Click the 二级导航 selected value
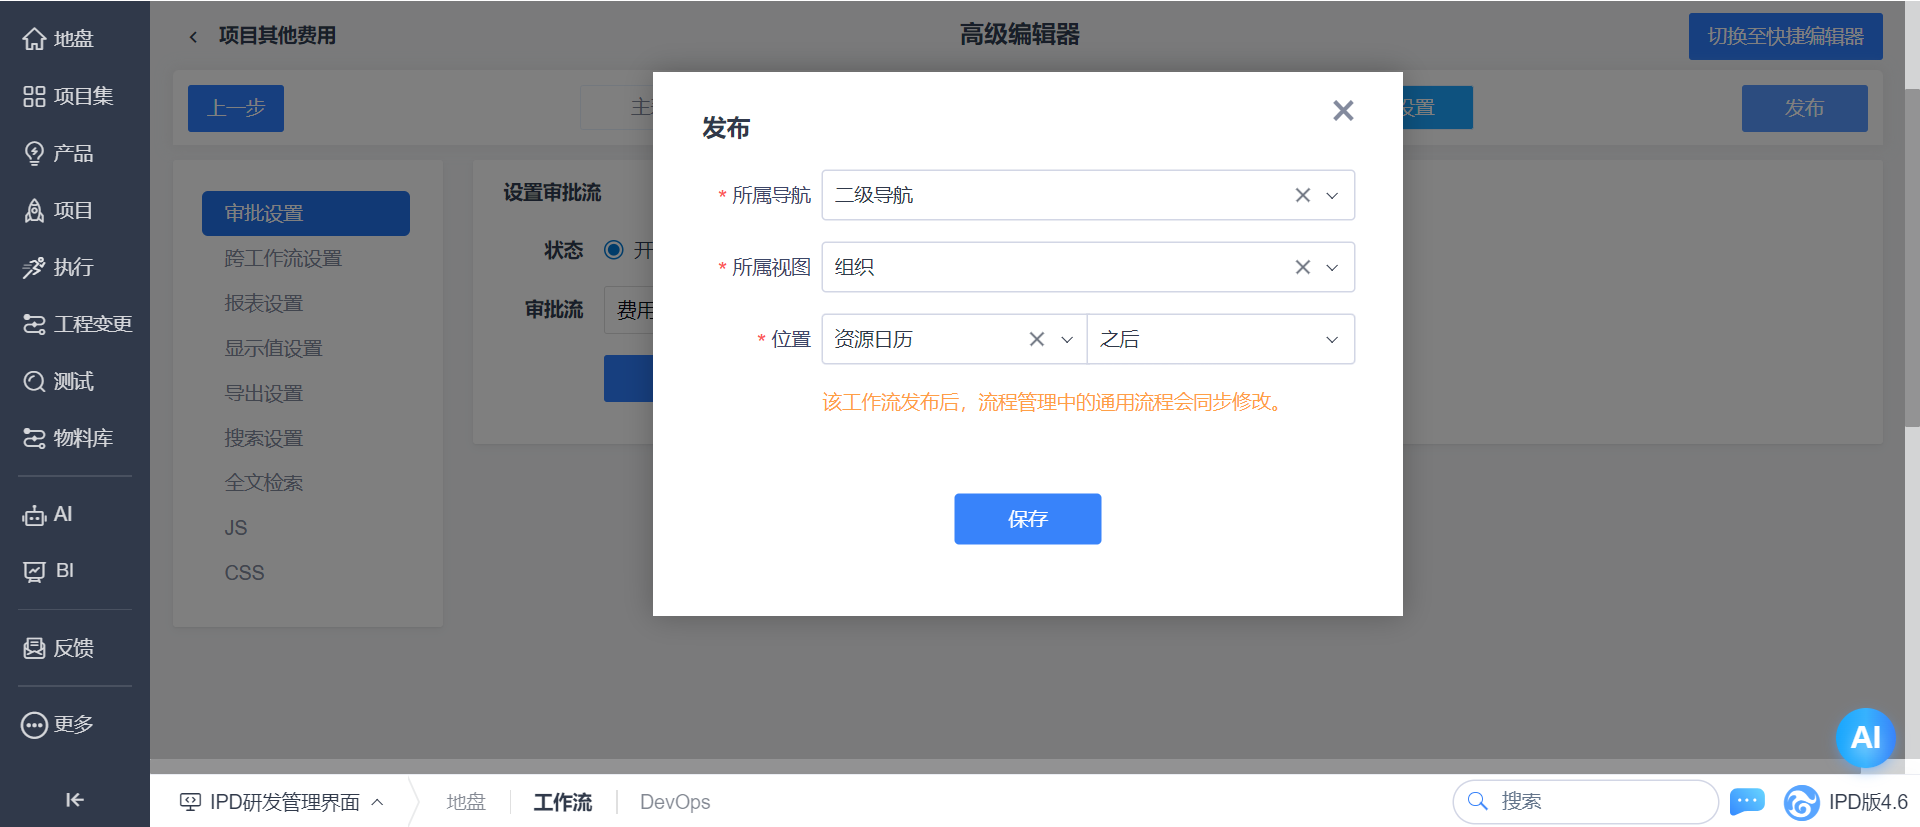The width and height of the screenshot is (1920, 827). pyautogui.click(x=874, y=195)
